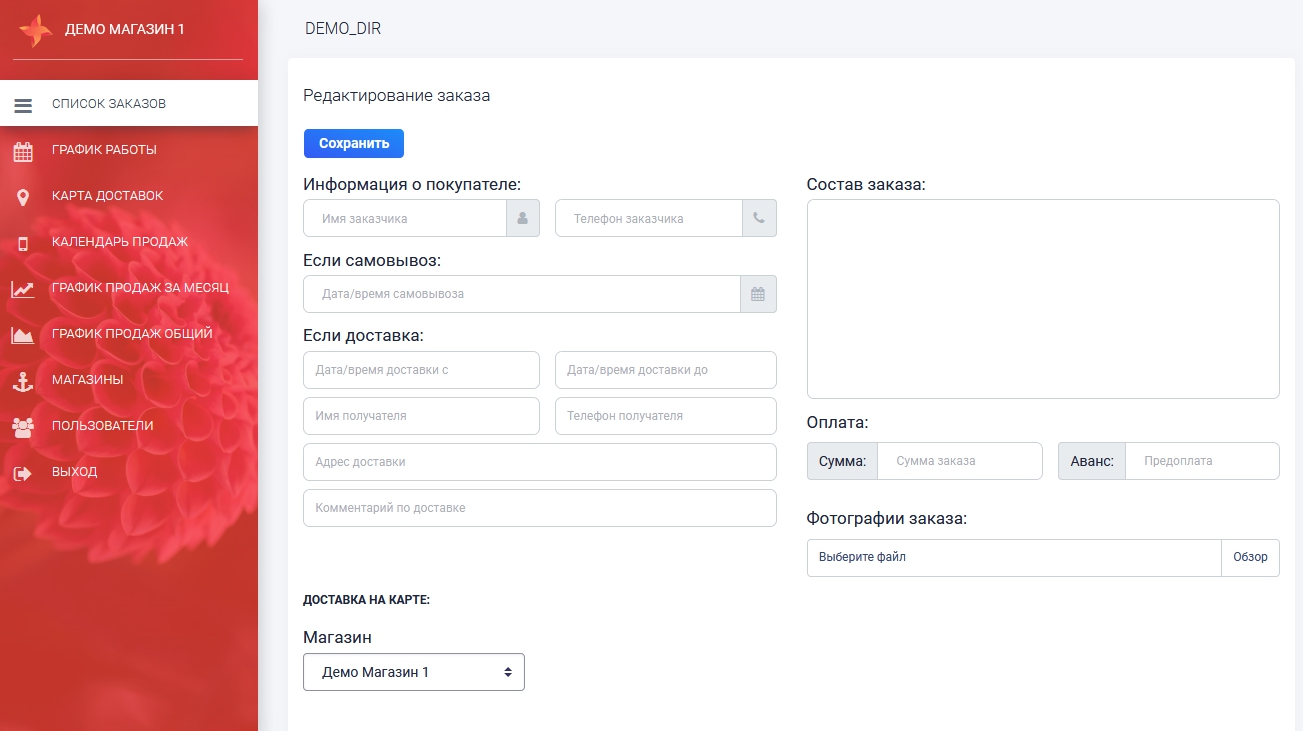The height and width of the screenshot is (731, 1303).
Task: Click the line chart icon for monthly sales
Action: (x=23, y=289)
